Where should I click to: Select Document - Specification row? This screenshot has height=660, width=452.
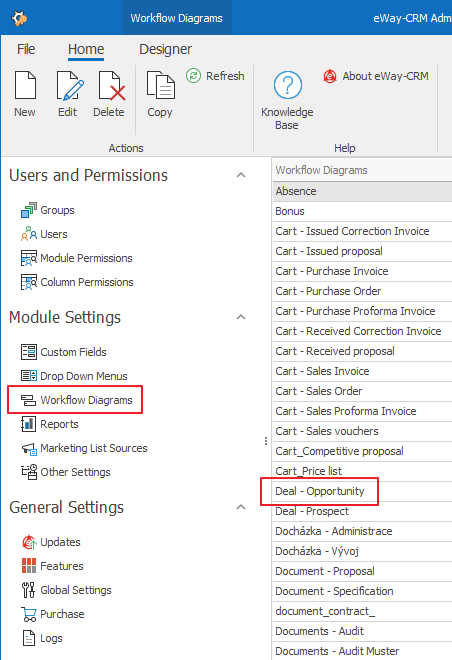(x=362, y=591)
